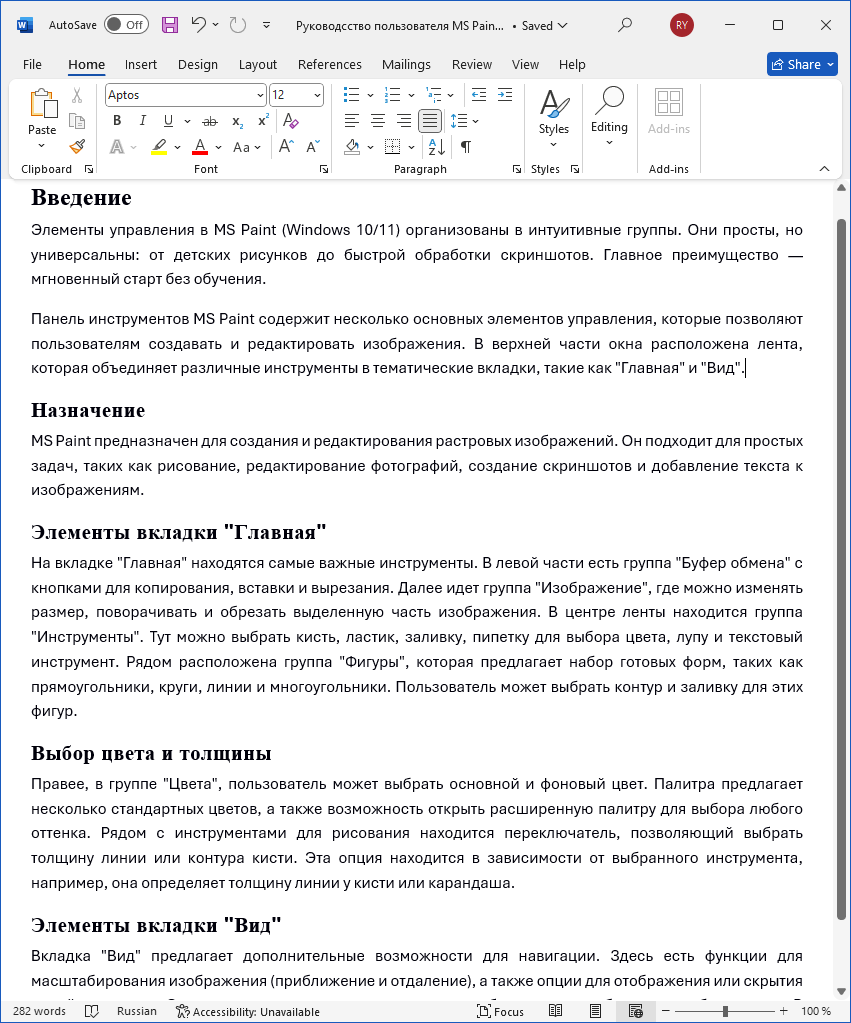This screenshot has width=851, height=1023.
Task: Switch to the Insert ribbon tab
Action: coord(141,64)
